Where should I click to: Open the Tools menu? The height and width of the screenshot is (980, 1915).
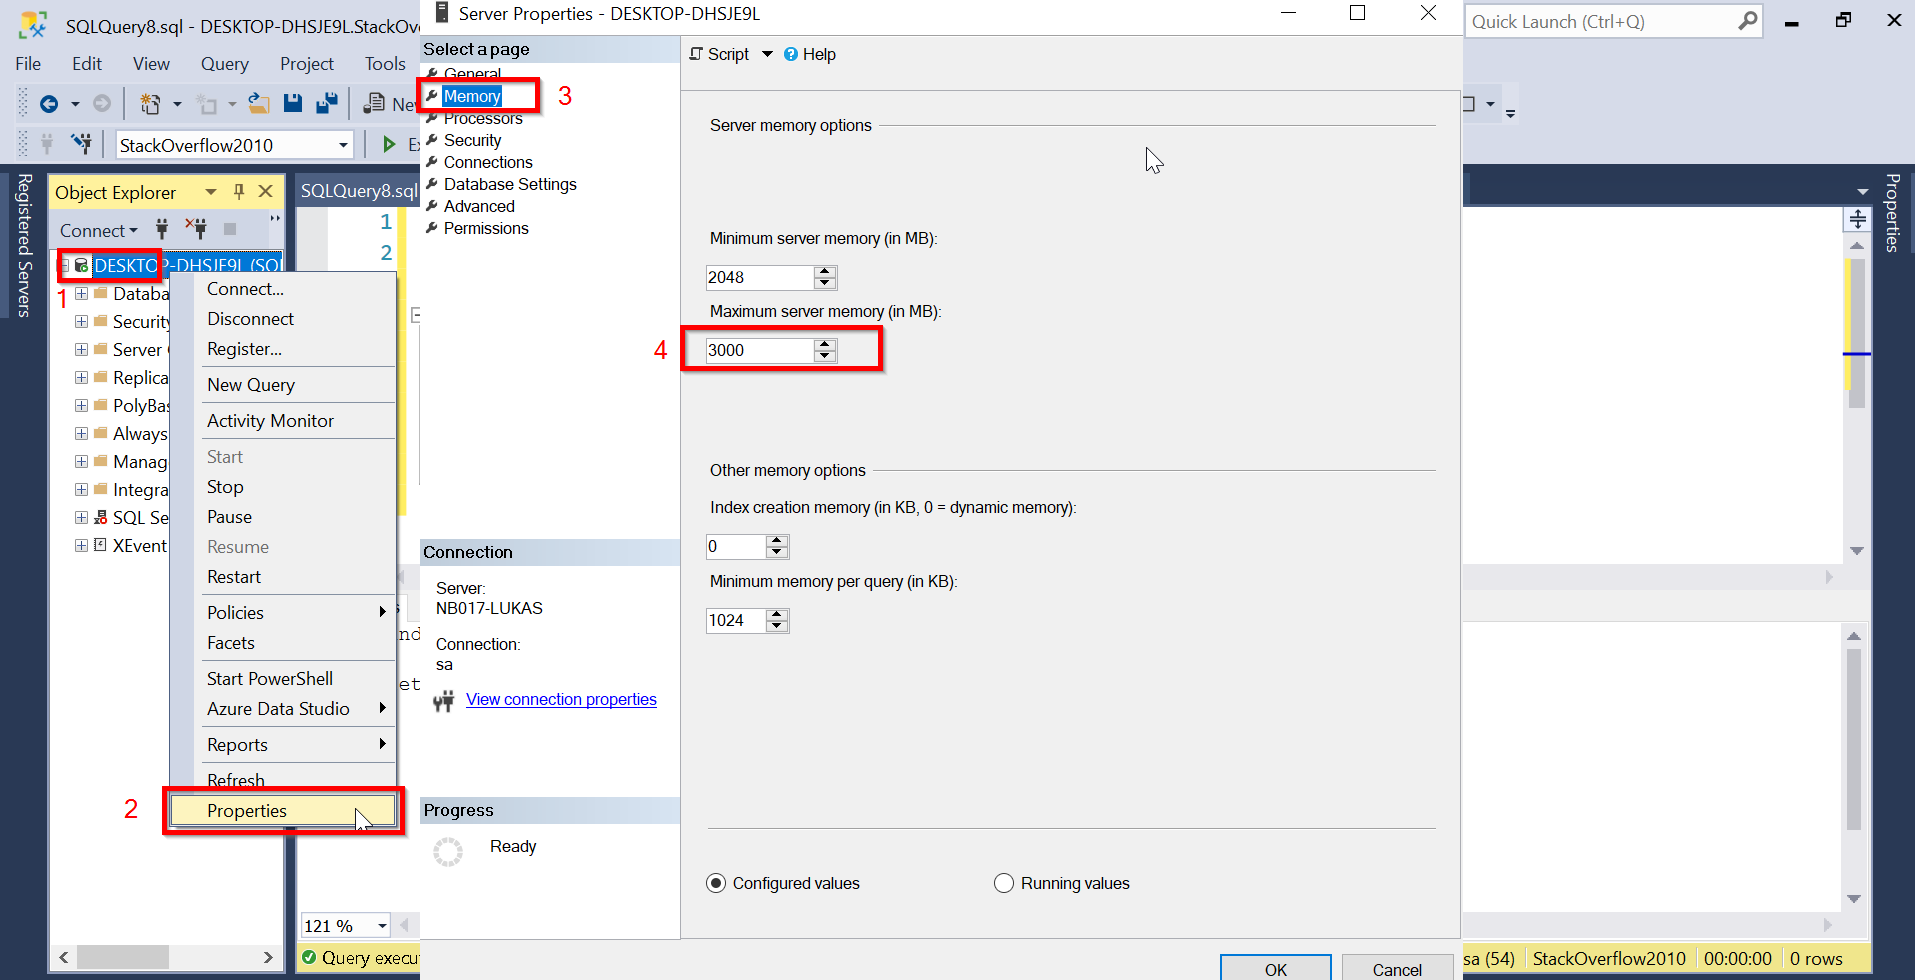click(385, 64)
